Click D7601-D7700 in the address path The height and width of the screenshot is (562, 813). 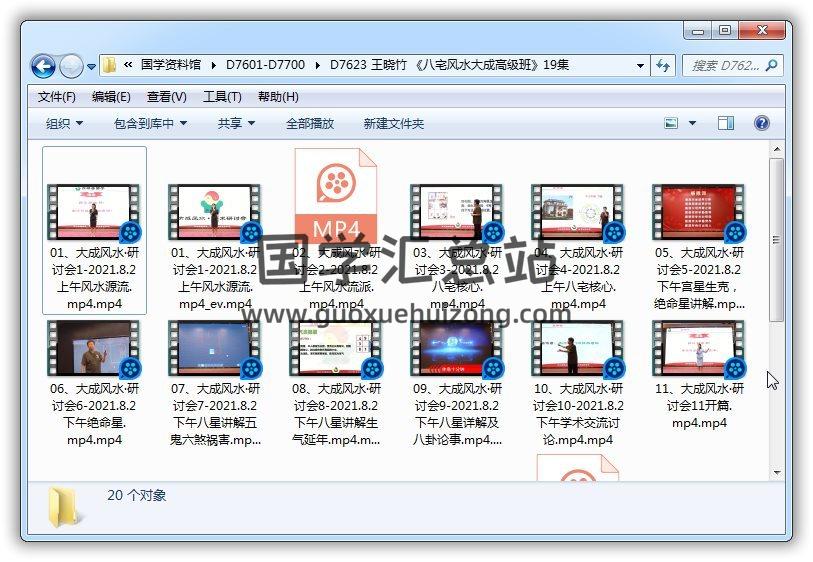[264, 65]
